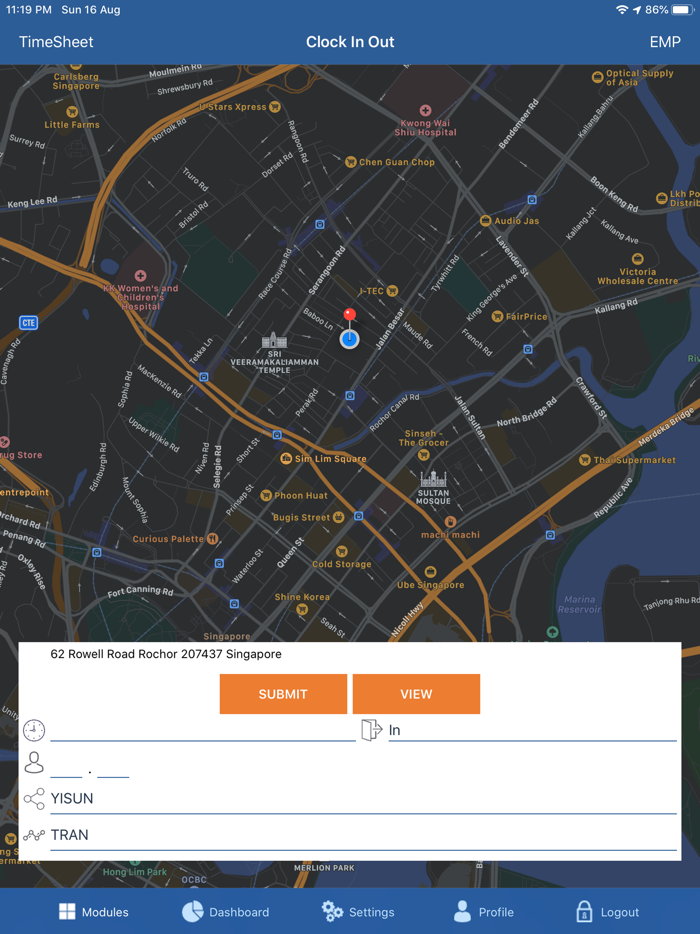Tap the Chen Guan Chop map marker
Image resolution: width=700 pixels, height=934 pixels.
click(x=351, y=161)
